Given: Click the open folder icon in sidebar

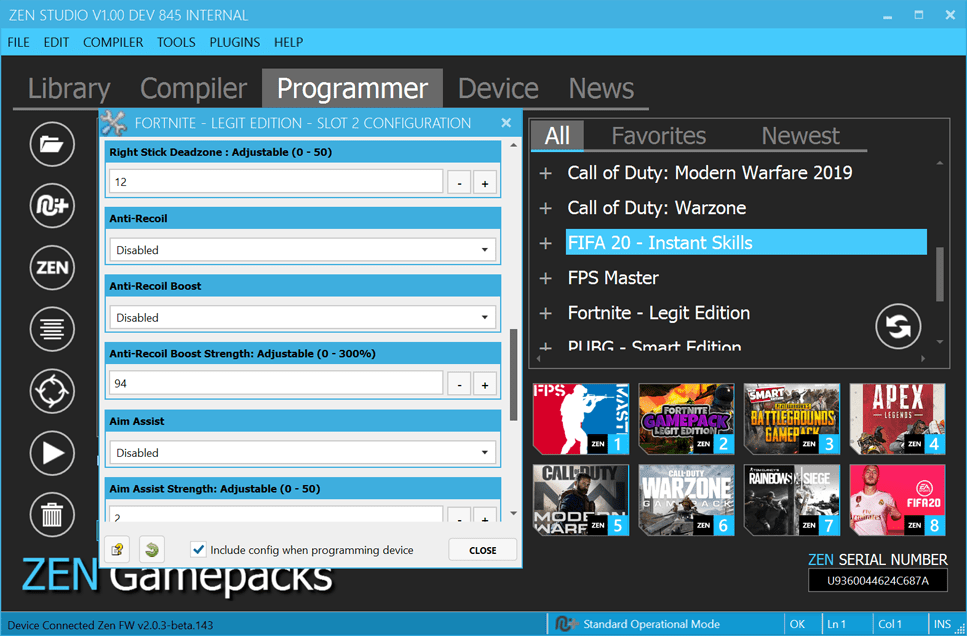Looking at the screenshot, I should [52, 144].
